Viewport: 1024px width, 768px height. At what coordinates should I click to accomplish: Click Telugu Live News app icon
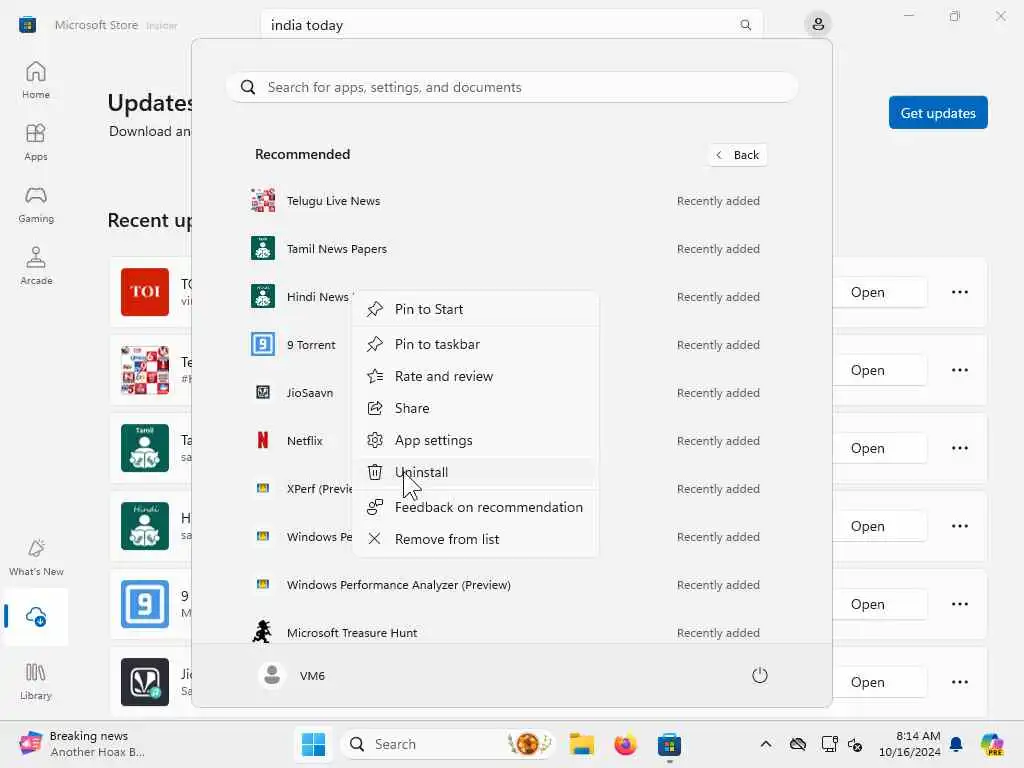(x=263, y=200)
